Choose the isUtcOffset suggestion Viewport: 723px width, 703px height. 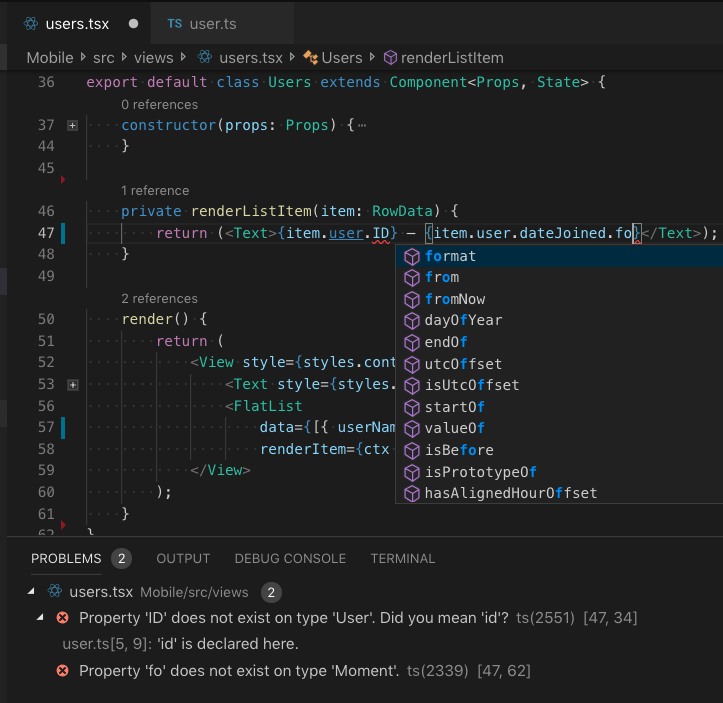559,385
